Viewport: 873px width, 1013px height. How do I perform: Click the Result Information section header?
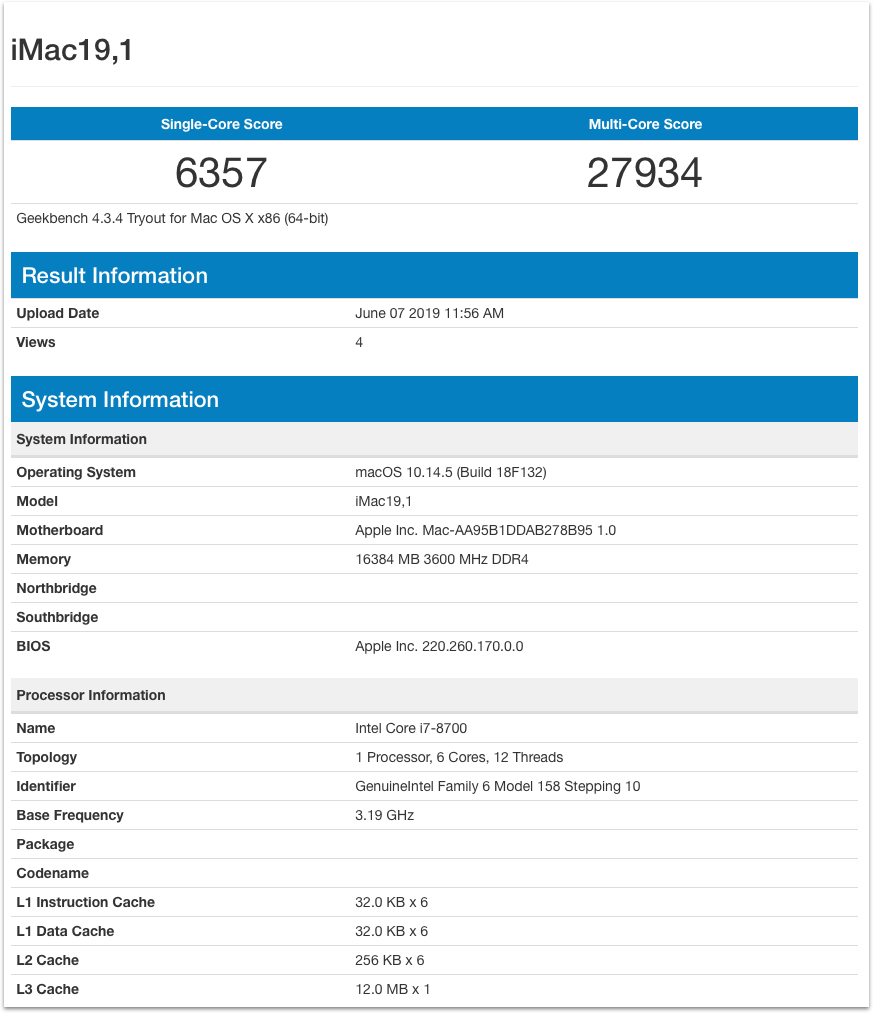tap(115, 276)
